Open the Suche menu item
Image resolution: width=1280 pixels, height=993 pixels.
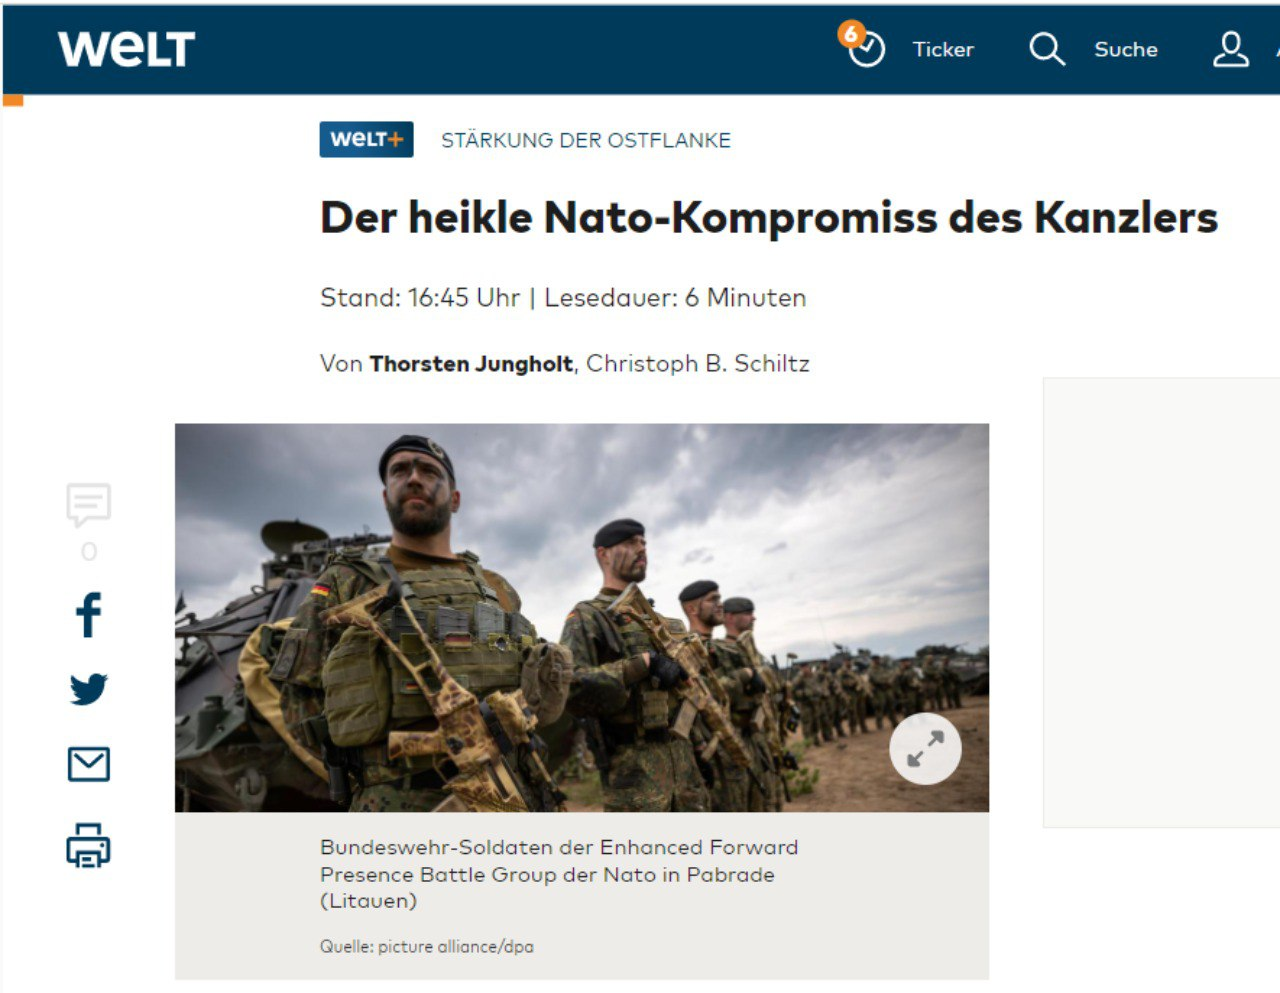[1126, 50]
